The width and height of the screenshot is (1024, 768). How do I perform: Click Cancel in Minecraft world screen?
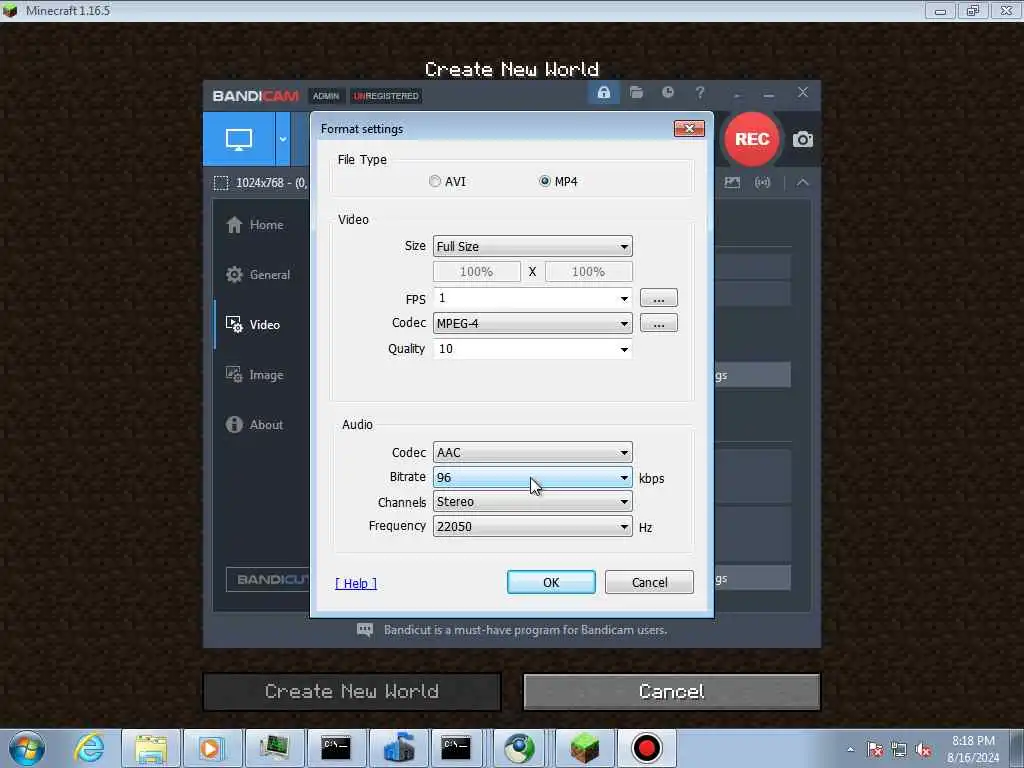(671, 692)
